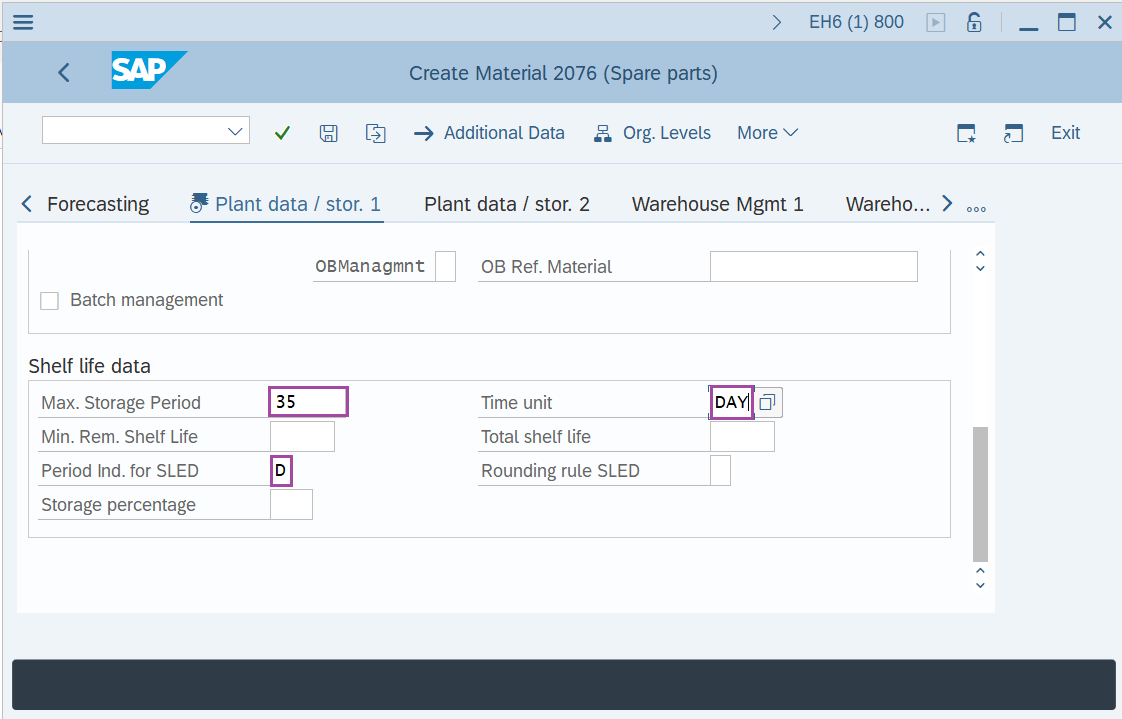Click the copy document icon beside save

pos(375,133)
